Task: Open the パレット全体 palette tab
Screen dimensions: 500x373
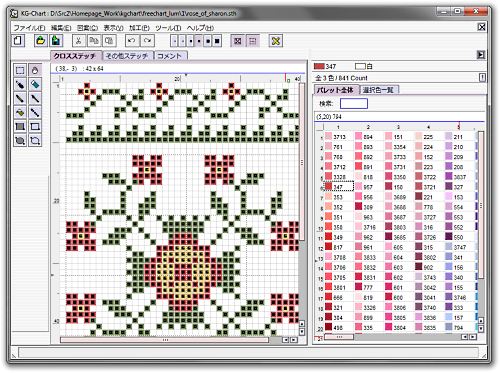Action: (336, 90)
